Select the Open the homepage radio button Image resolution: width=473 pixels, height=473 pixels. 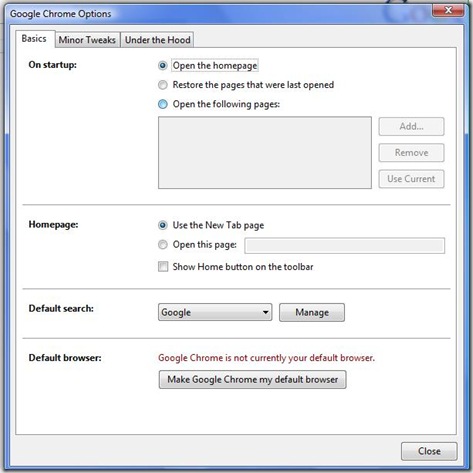click(163, 66)
